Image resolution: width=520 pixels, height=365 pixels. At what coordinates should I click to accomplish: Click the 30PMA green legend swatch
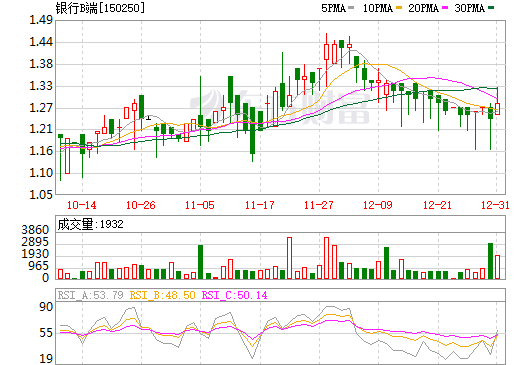[491, 8]
